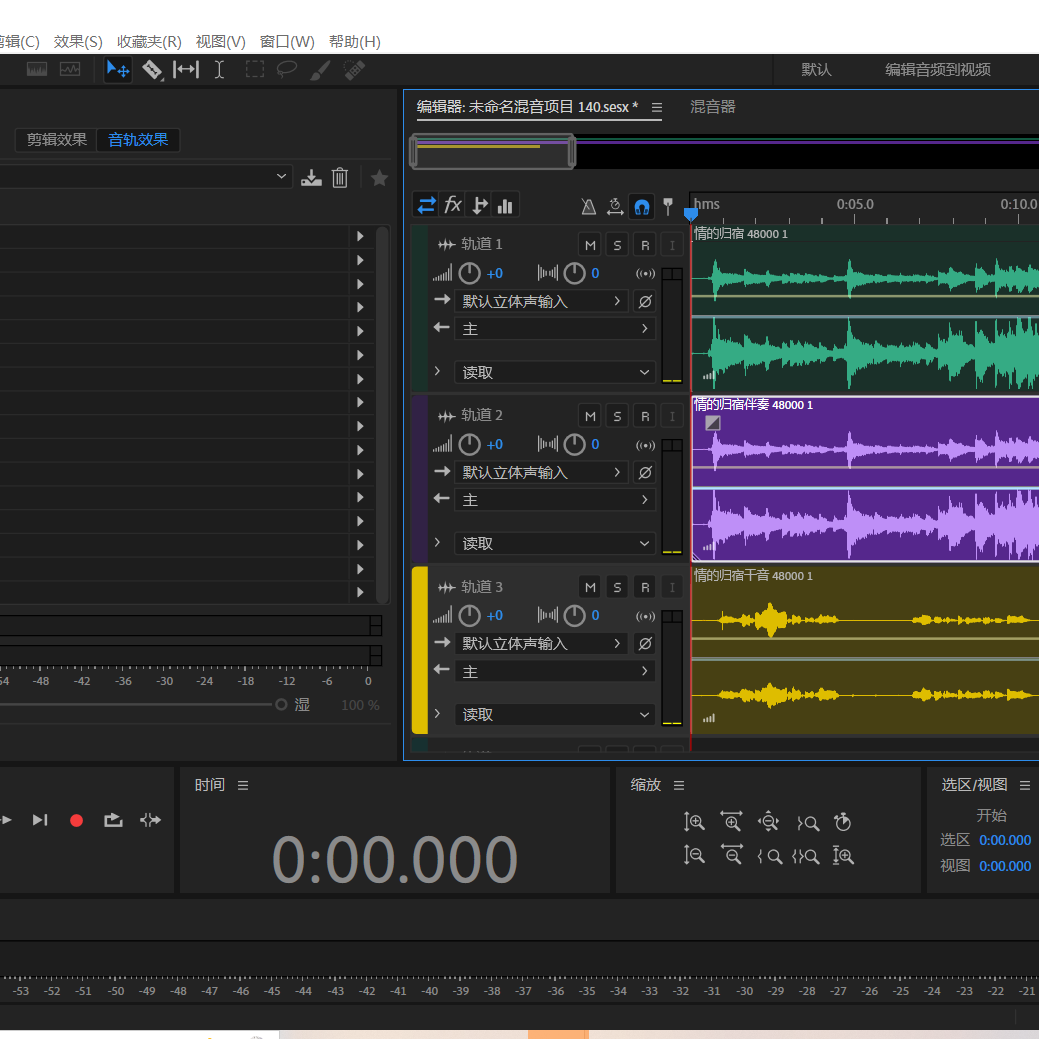Open the 时间 panel menu
The width and height of the screenshot is (1039, 1039).
[243, 785]
